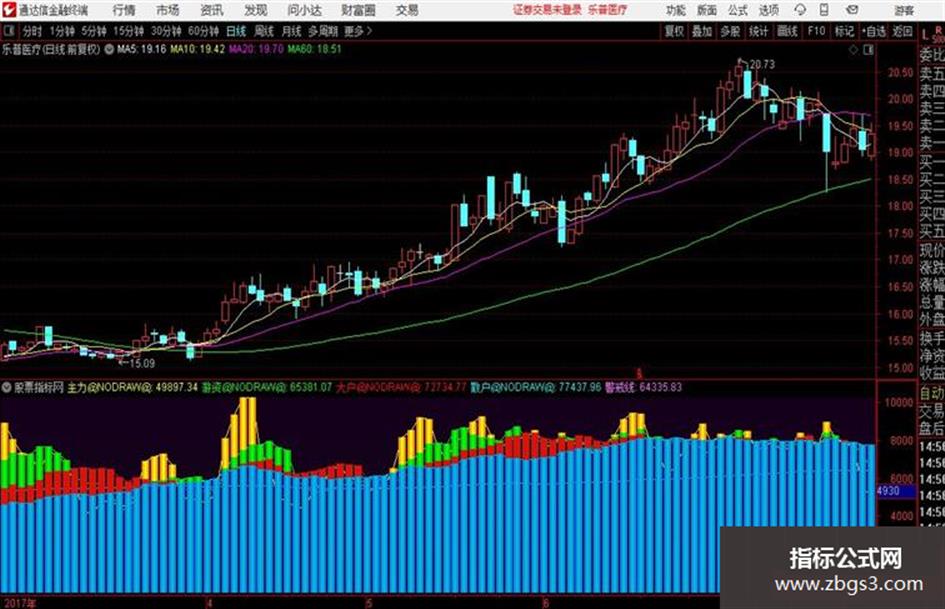
Task: Click the 警戒线 64335.83 label
Action: point(644,387)
